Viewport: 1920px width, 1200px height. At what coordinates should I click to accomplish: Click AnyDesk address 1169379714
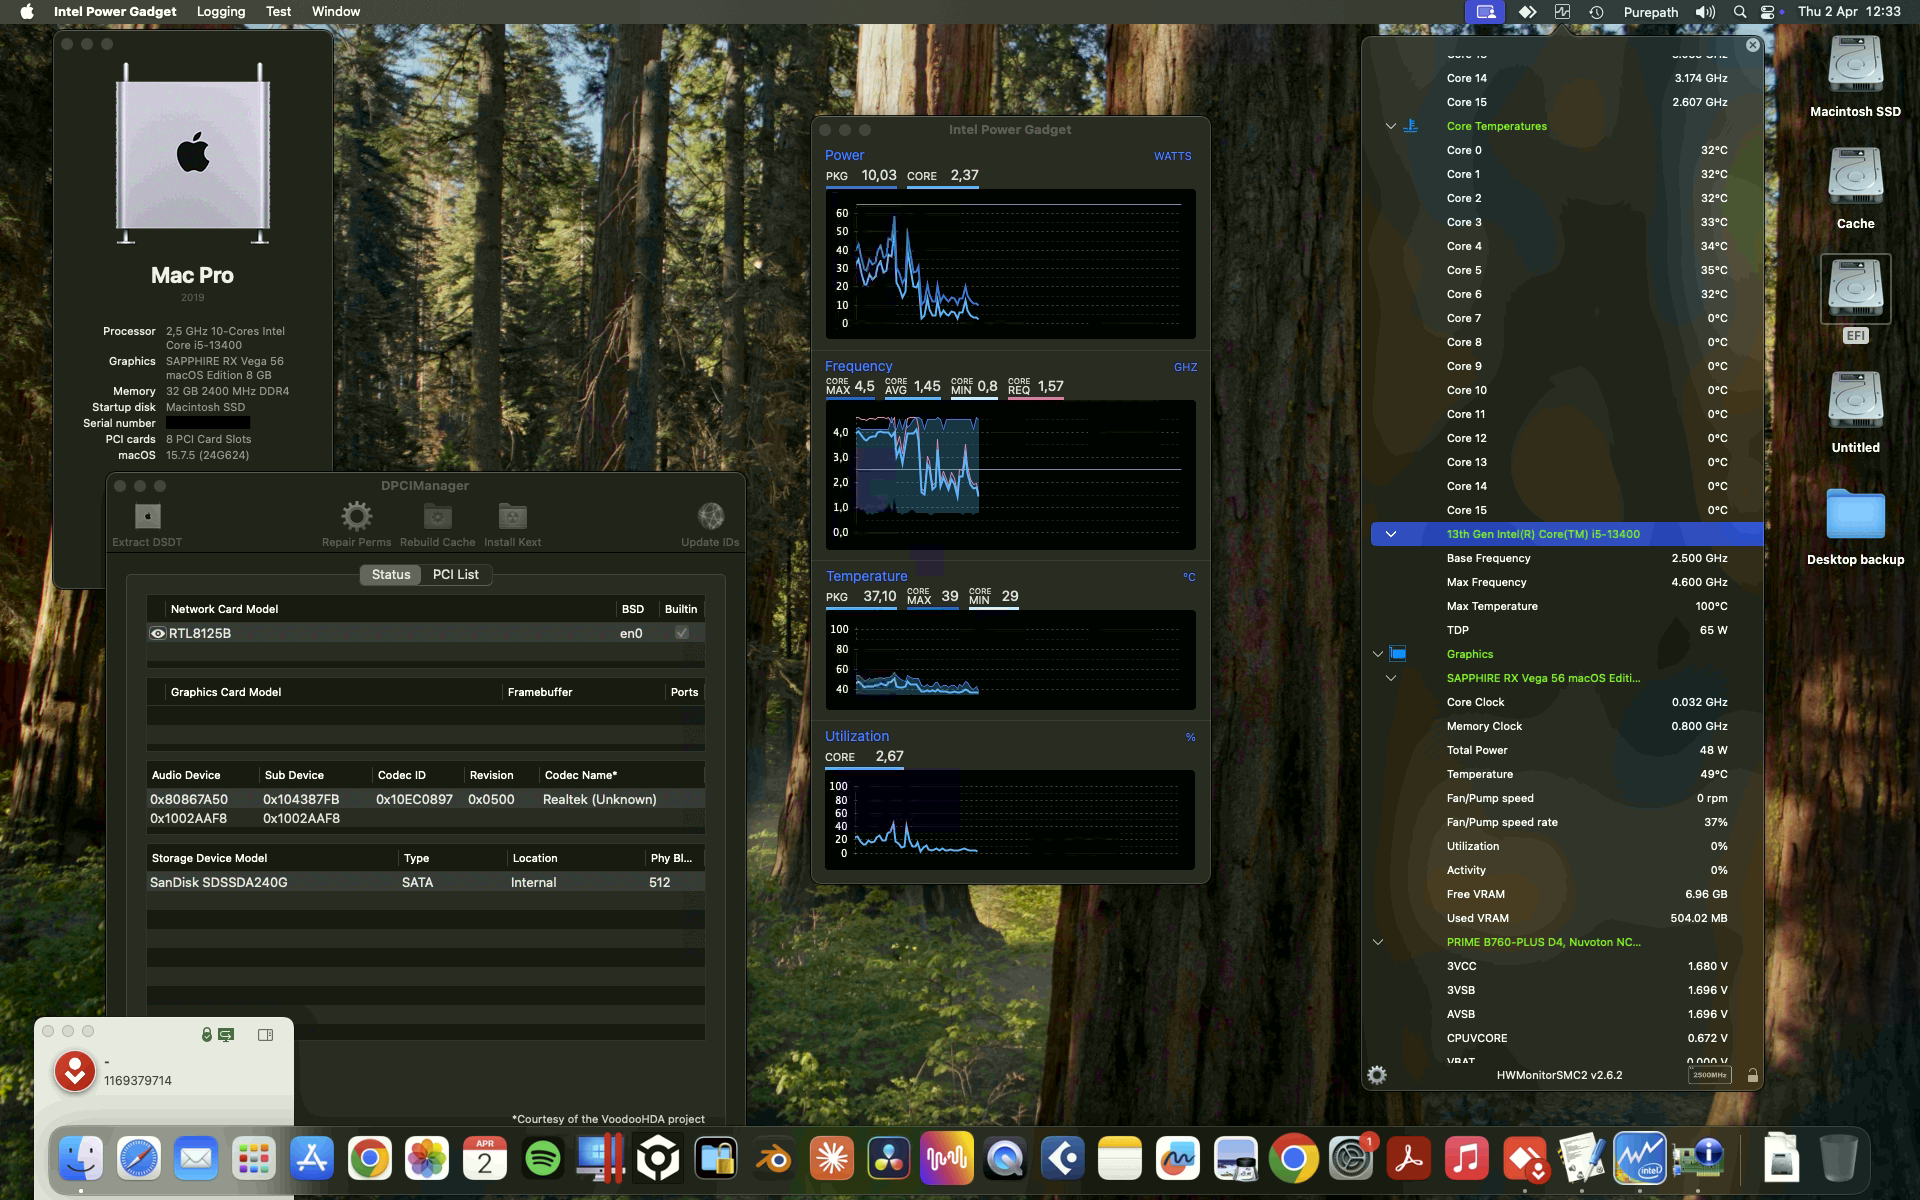(138, 1081)
